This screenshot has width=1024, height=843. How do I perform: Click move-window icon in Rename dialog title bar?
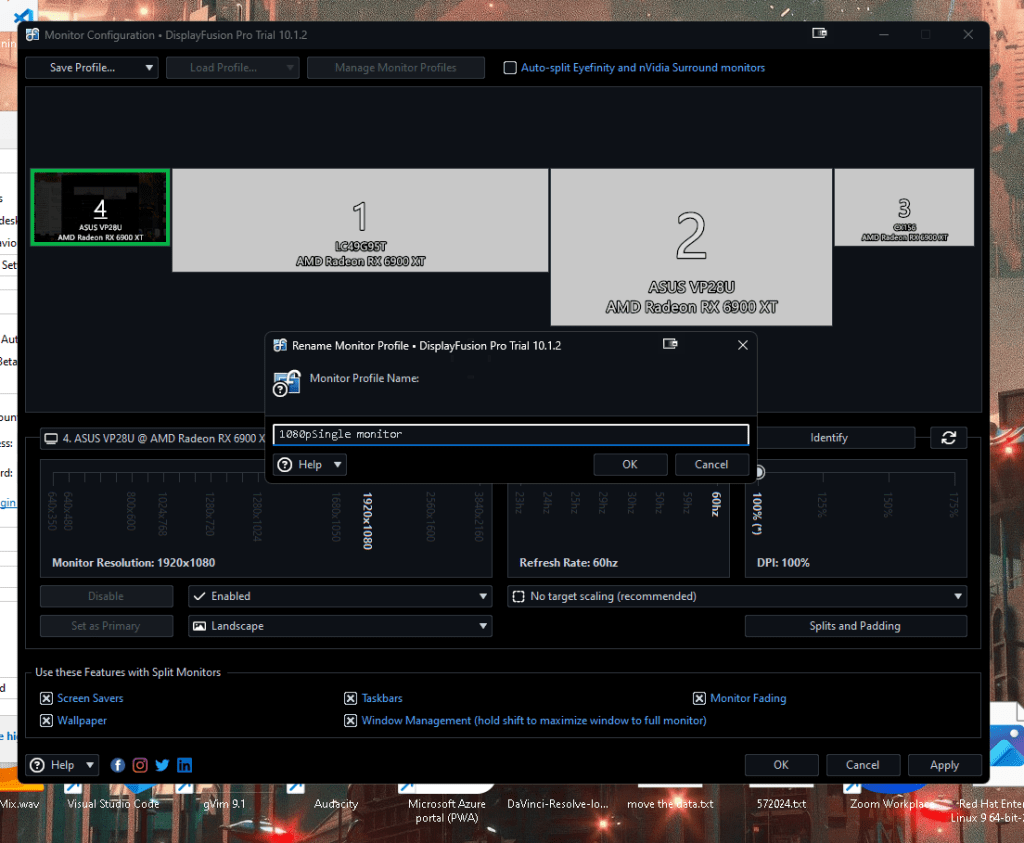click(670, 344)
